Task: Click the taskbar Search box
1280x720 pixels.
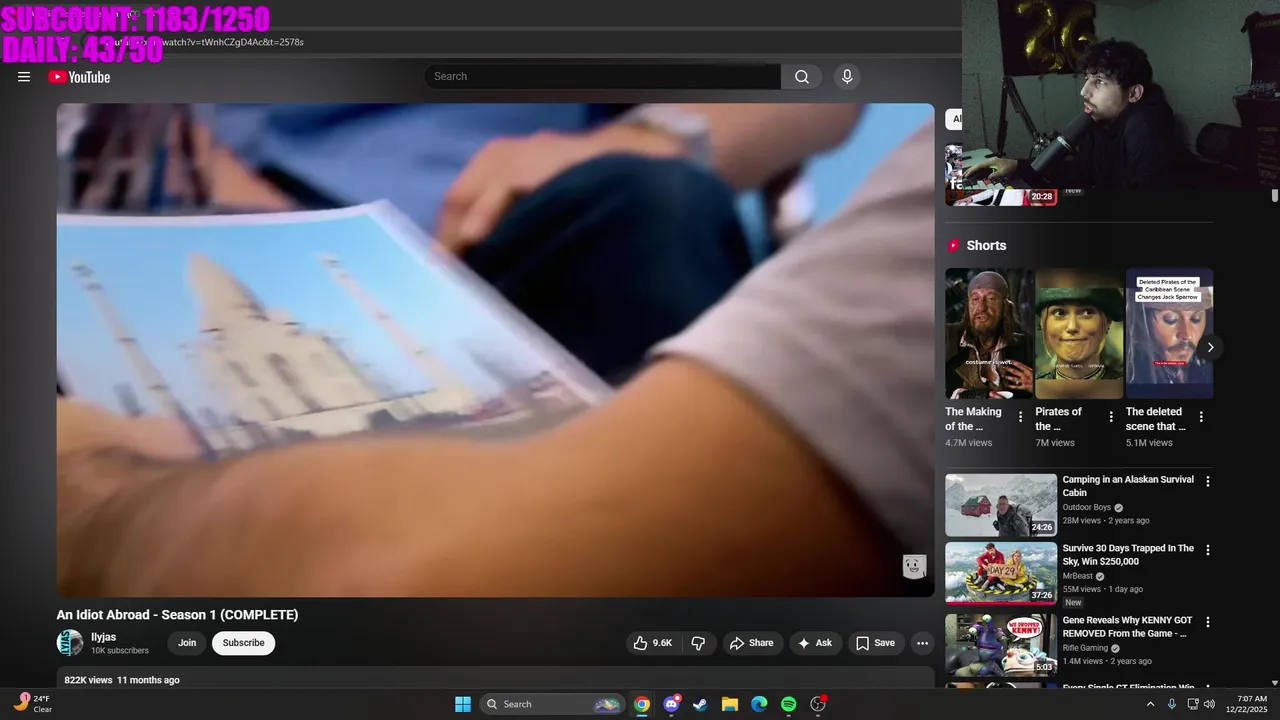Action: click(x=553, y=704)
